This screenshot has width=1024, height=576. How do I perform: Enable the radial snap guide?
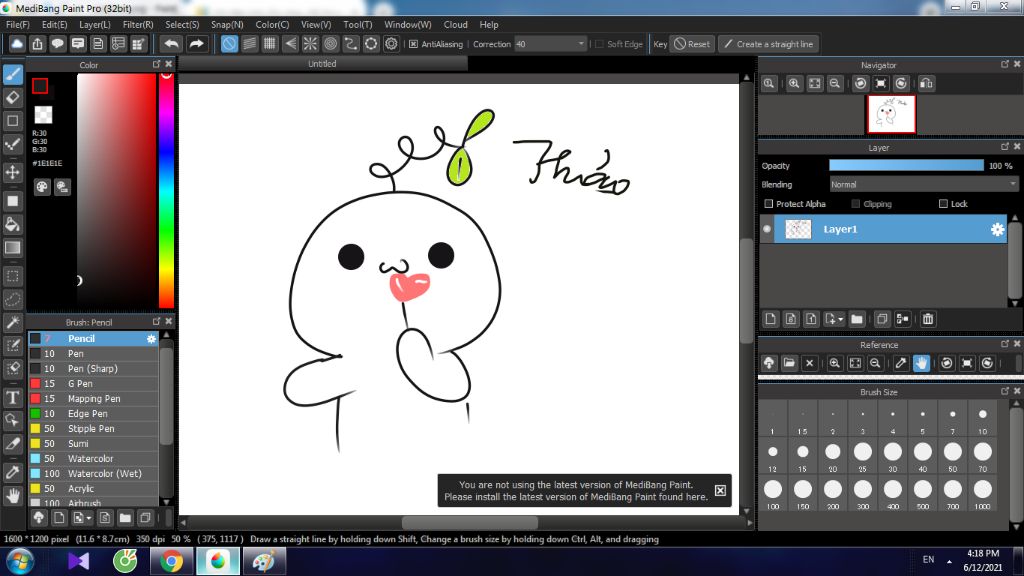coord(310,44)
